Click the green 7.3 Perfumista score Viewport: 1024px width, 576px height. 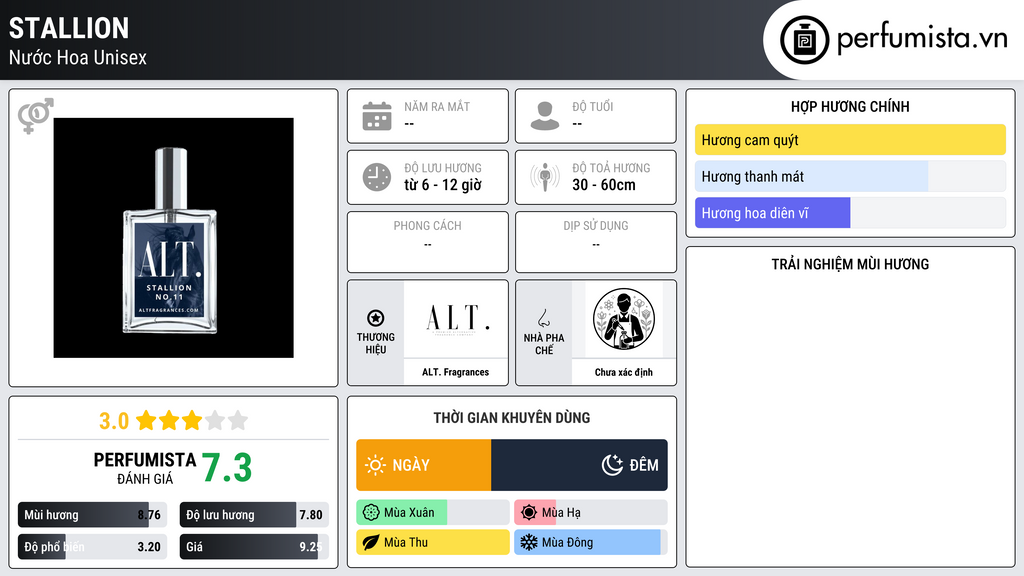coord(227,468)
